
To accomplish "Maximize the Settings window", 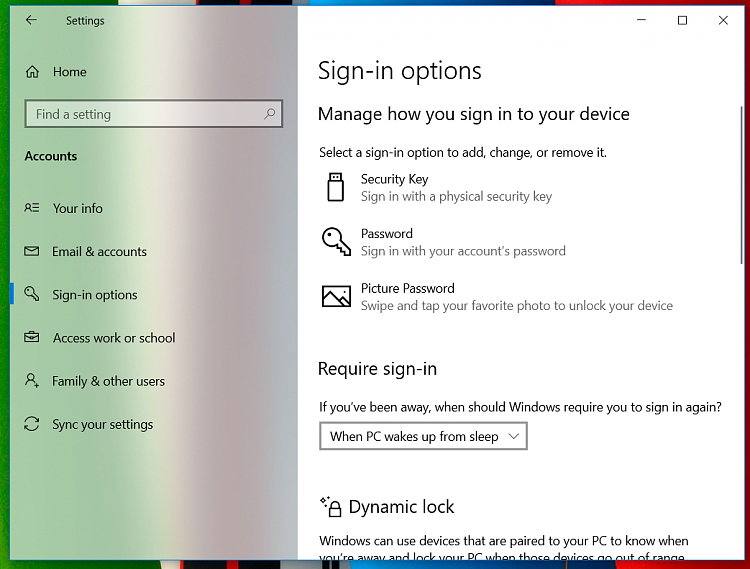I will pyautogui.click(x=683, y=20).
